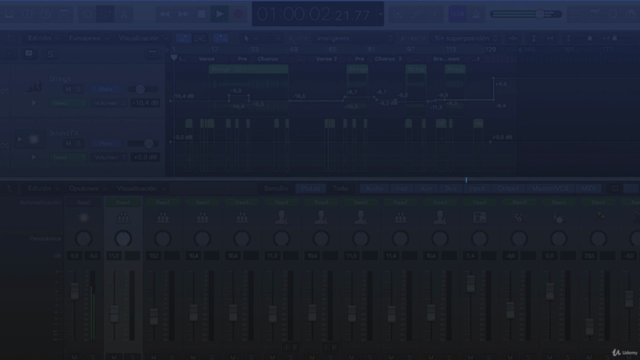640x360 pixels.
Task: Toggle the Mixer button in control bar
Action: coord(105,14)
